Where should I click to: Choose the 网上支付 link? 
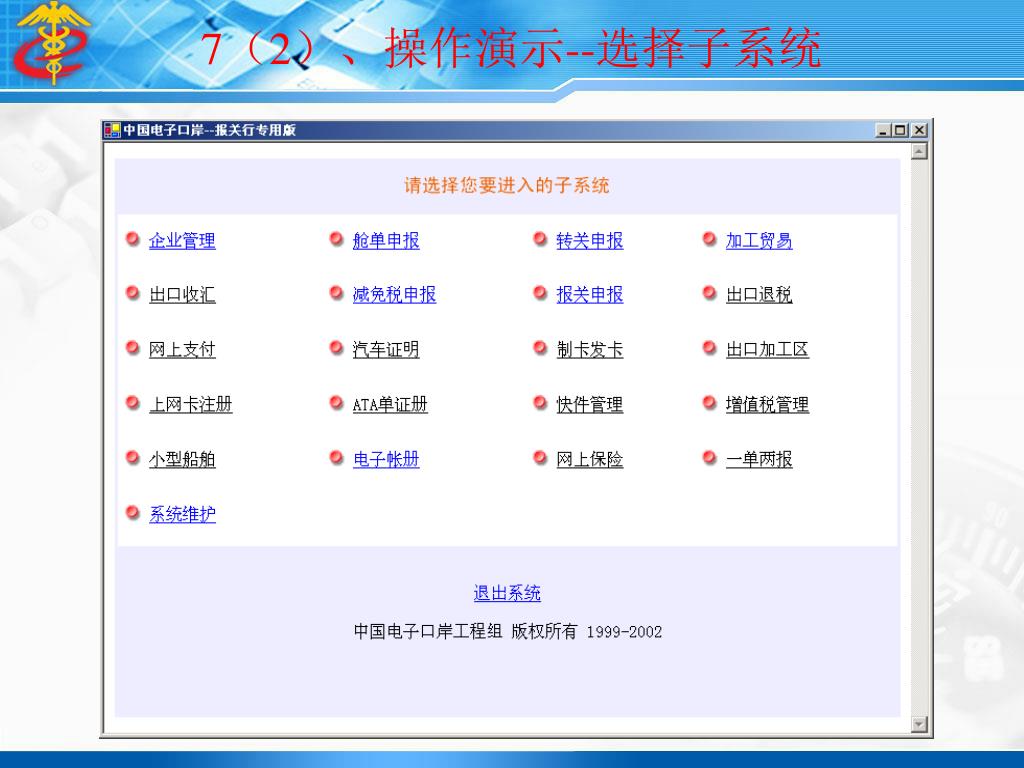[182, 349]
